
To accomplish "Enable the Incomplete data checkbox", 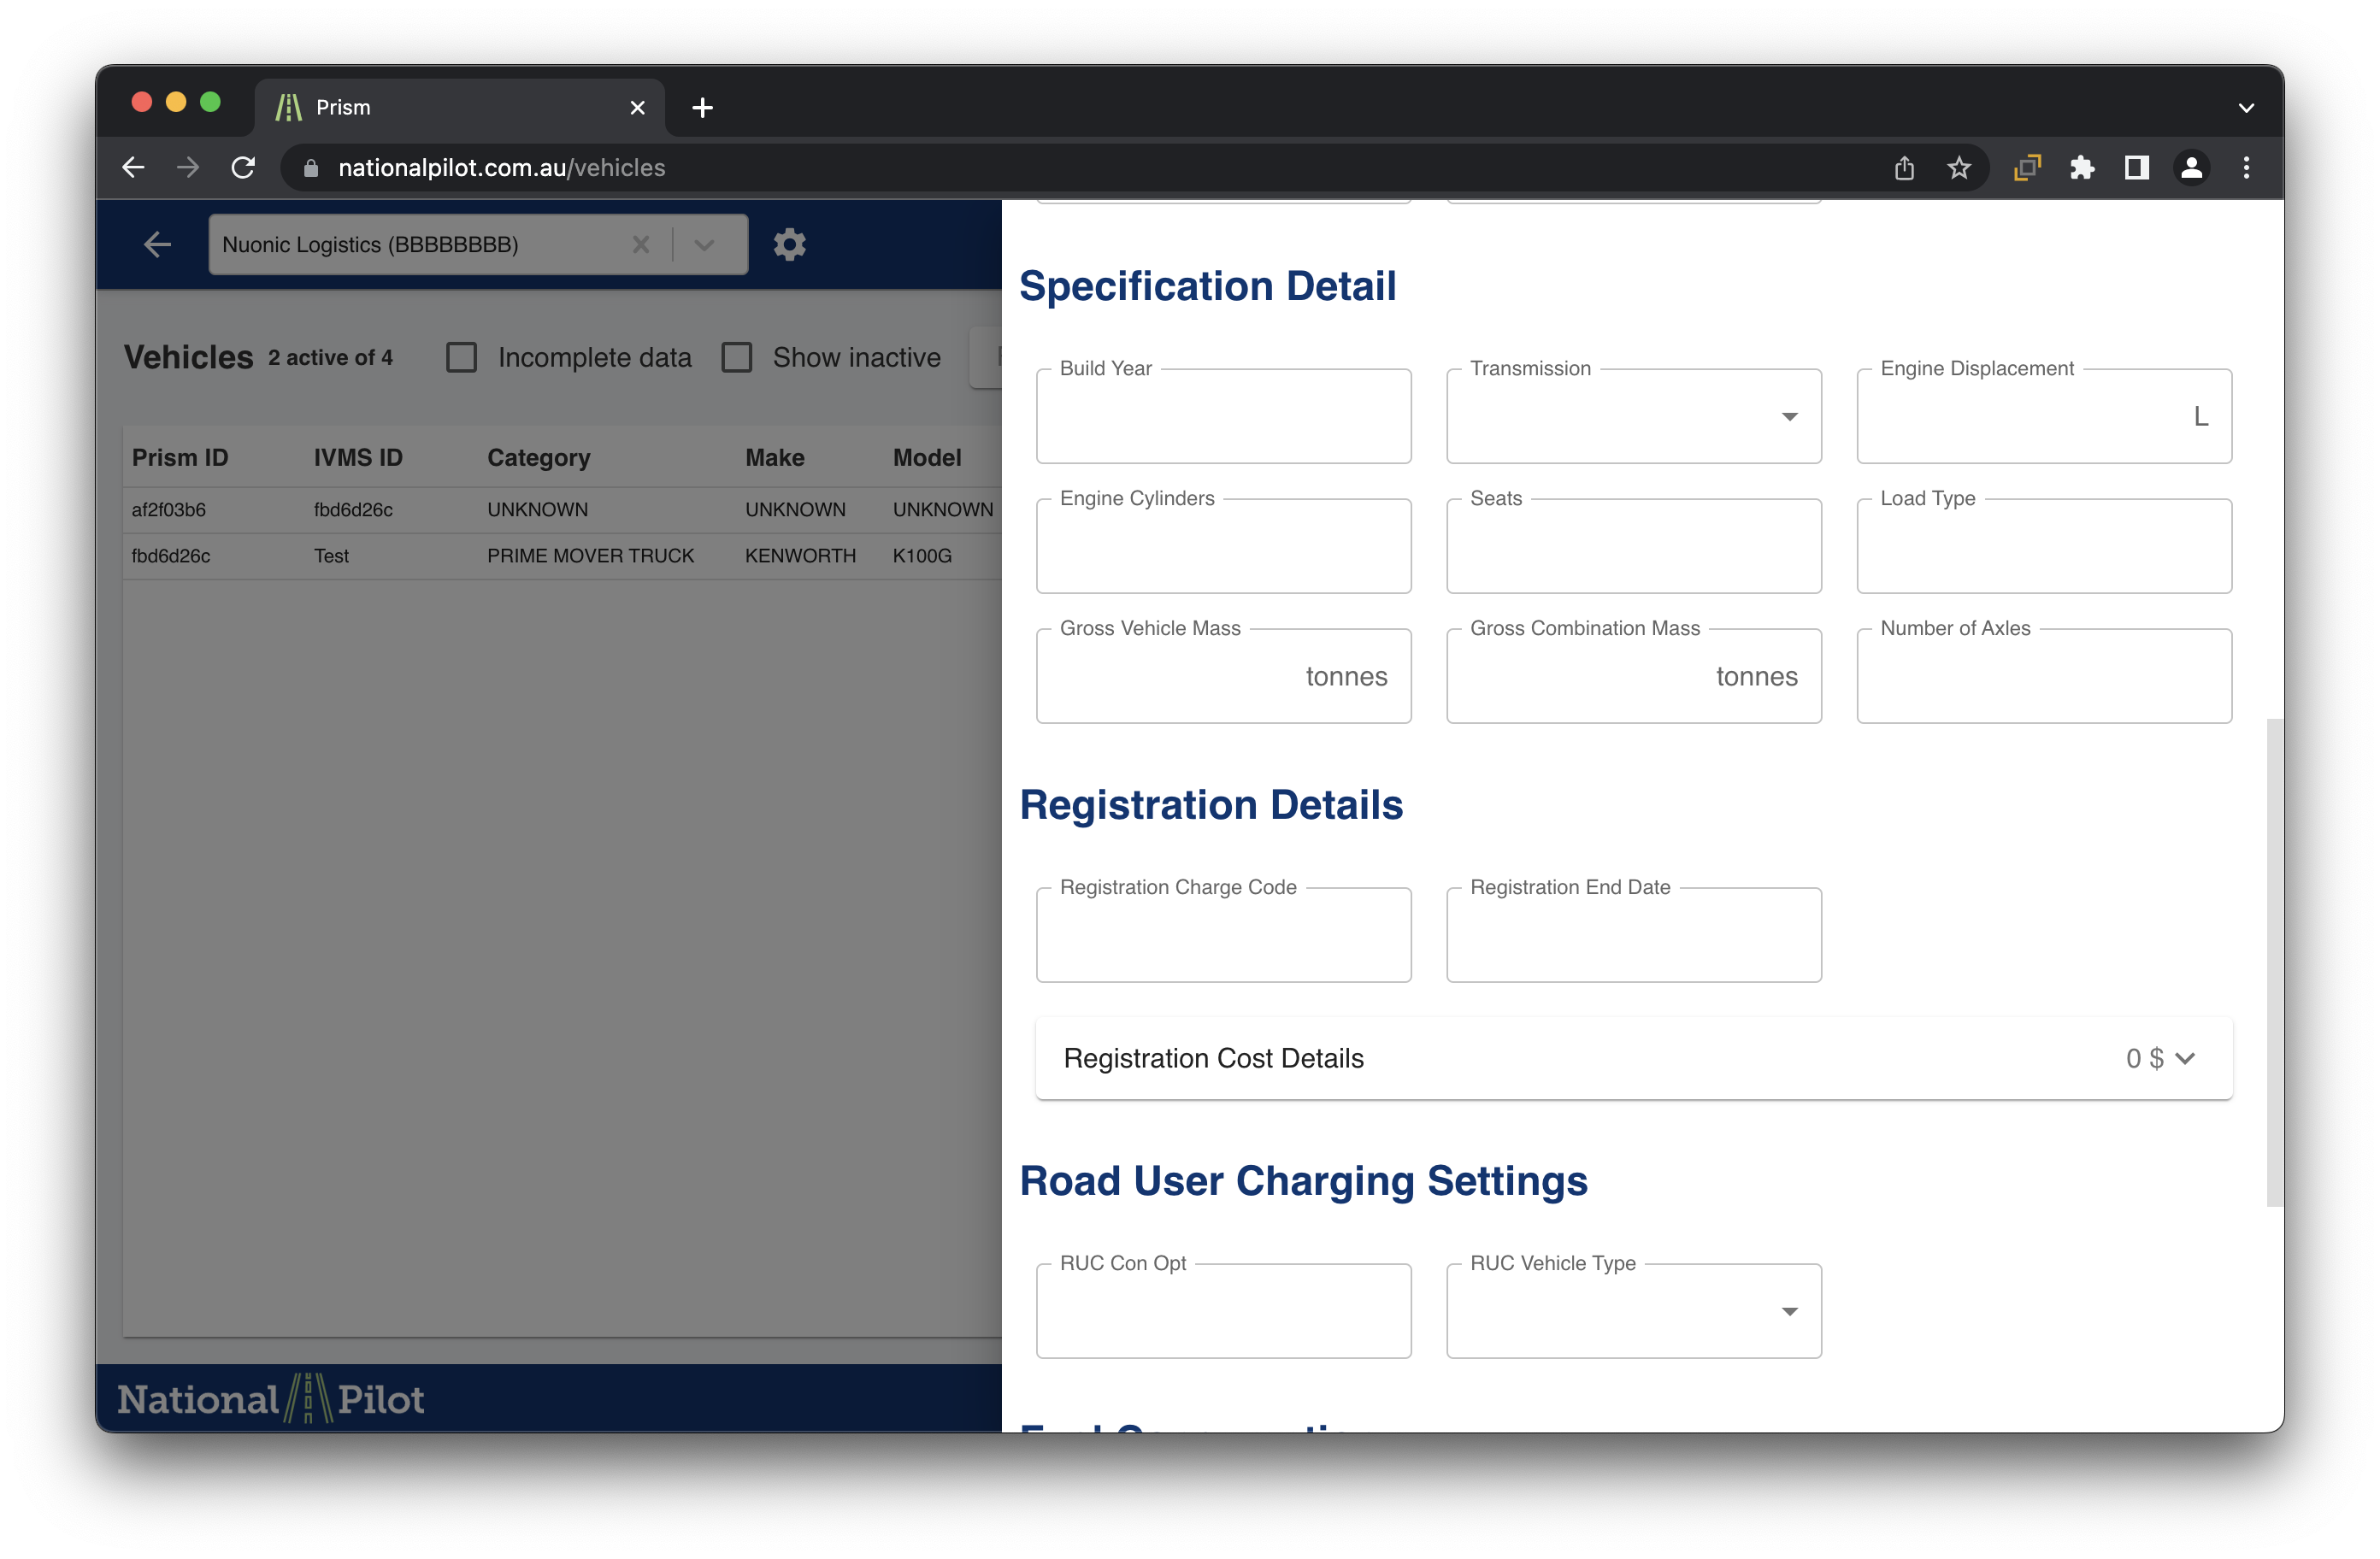I will 461,357.
